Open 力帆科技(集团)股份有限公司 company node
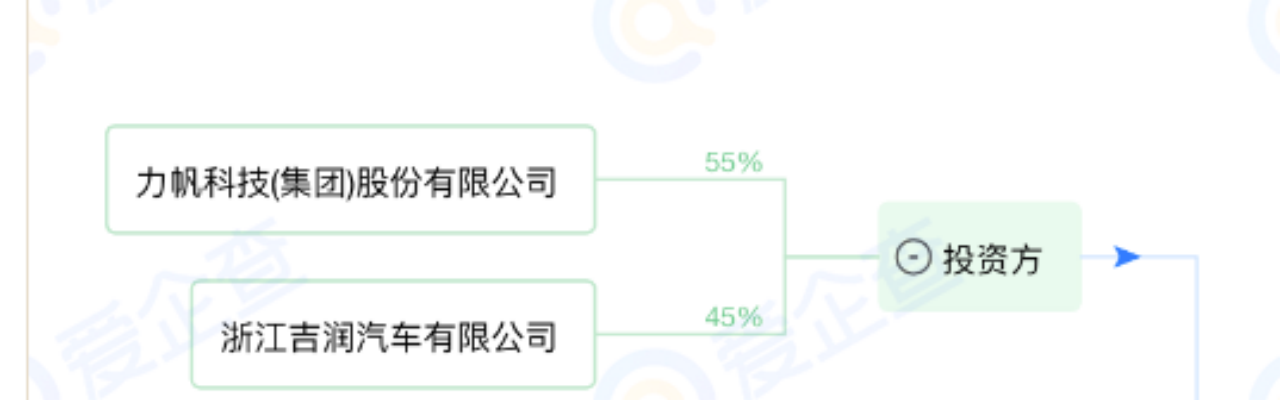The image size is (1280, 400). pyautogui.click(x=350, y=180)
